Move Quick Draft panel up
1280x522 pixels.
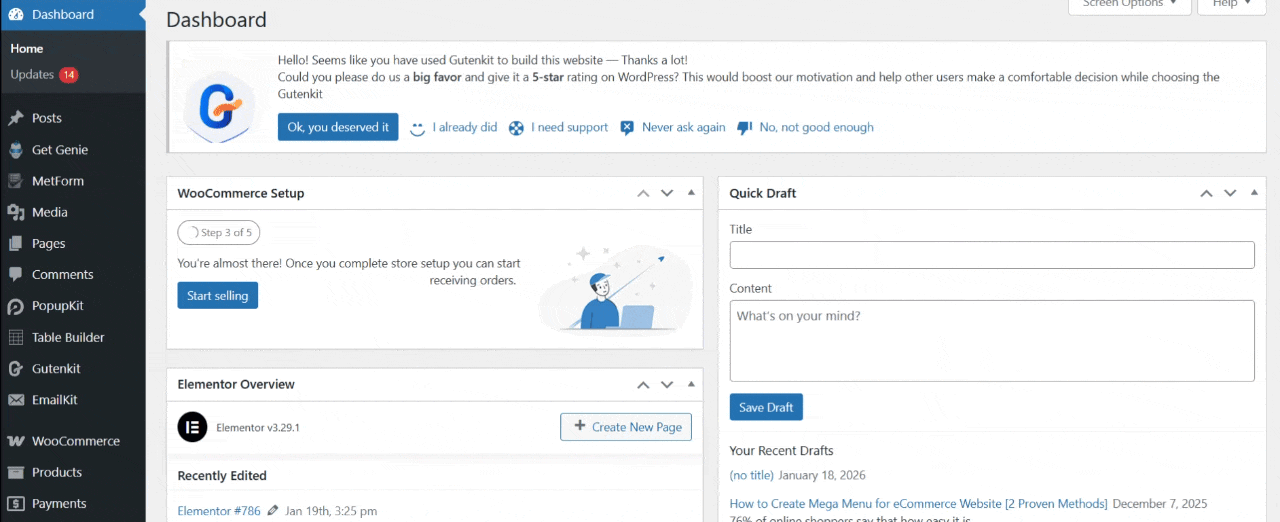tap(1206, 193)
